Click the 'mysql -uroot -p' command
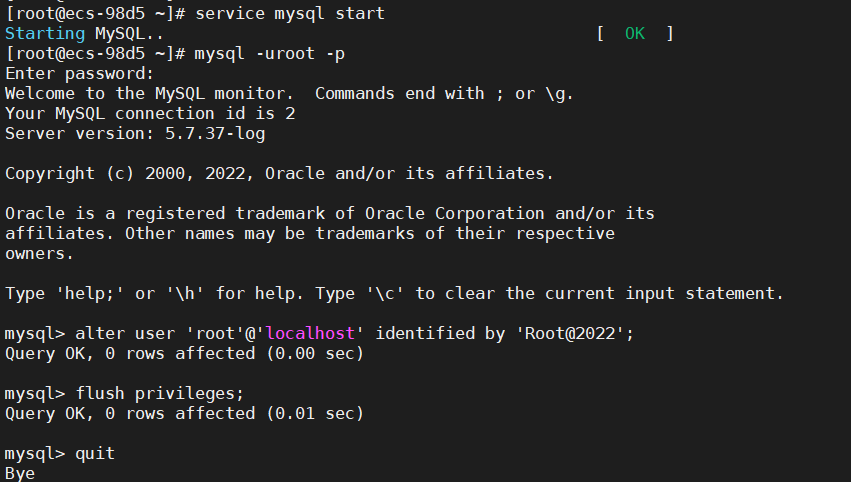The width and height of the screenshot is (851, 482). pos(270,53)
